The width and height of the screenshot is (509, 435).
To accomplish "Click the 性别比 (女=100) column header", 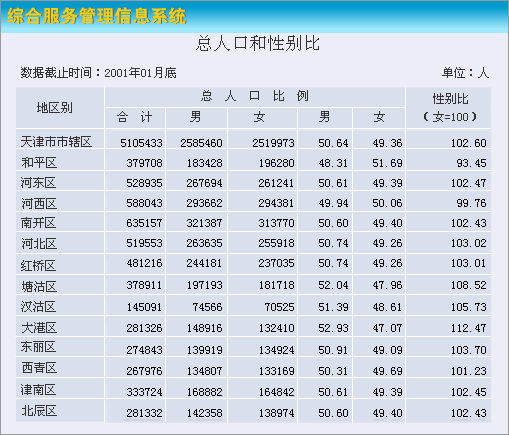I will pyautogui.click(x=450, y=108).
